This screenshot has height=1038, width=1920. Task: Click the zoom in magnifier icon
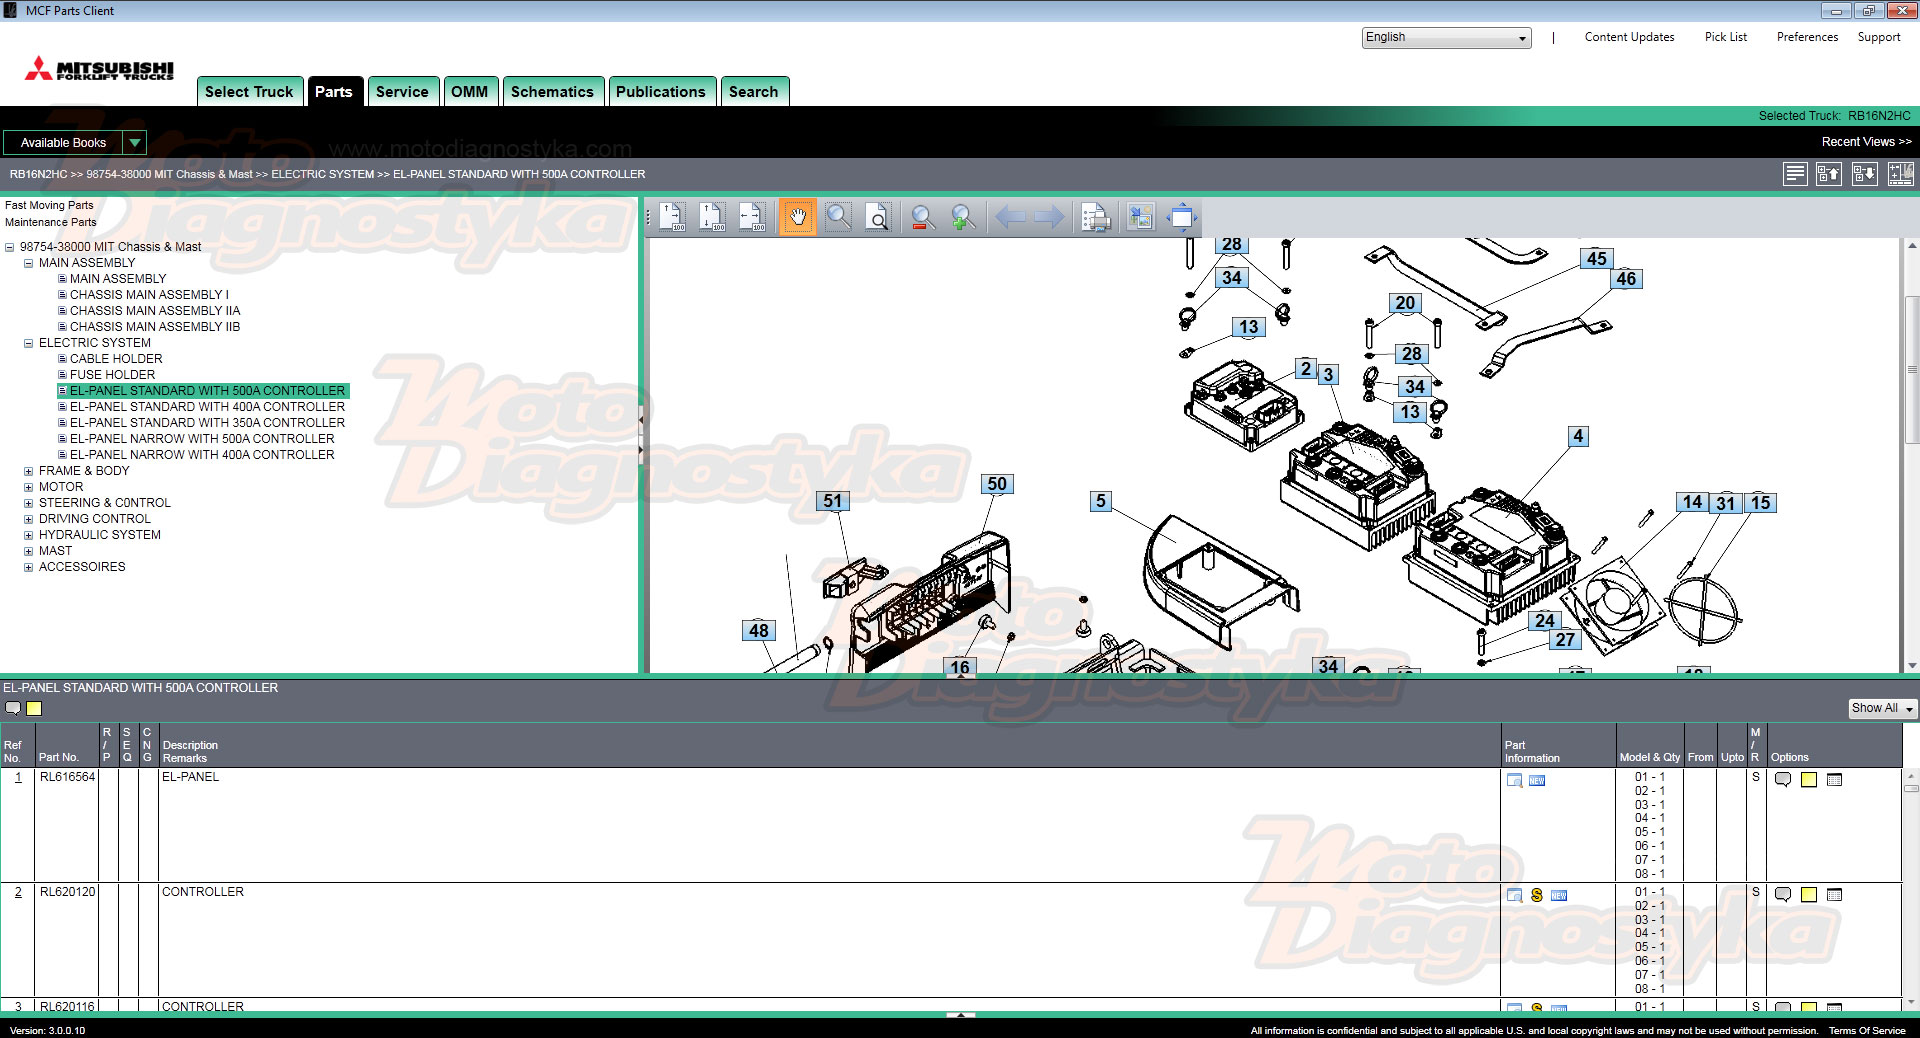962,217
